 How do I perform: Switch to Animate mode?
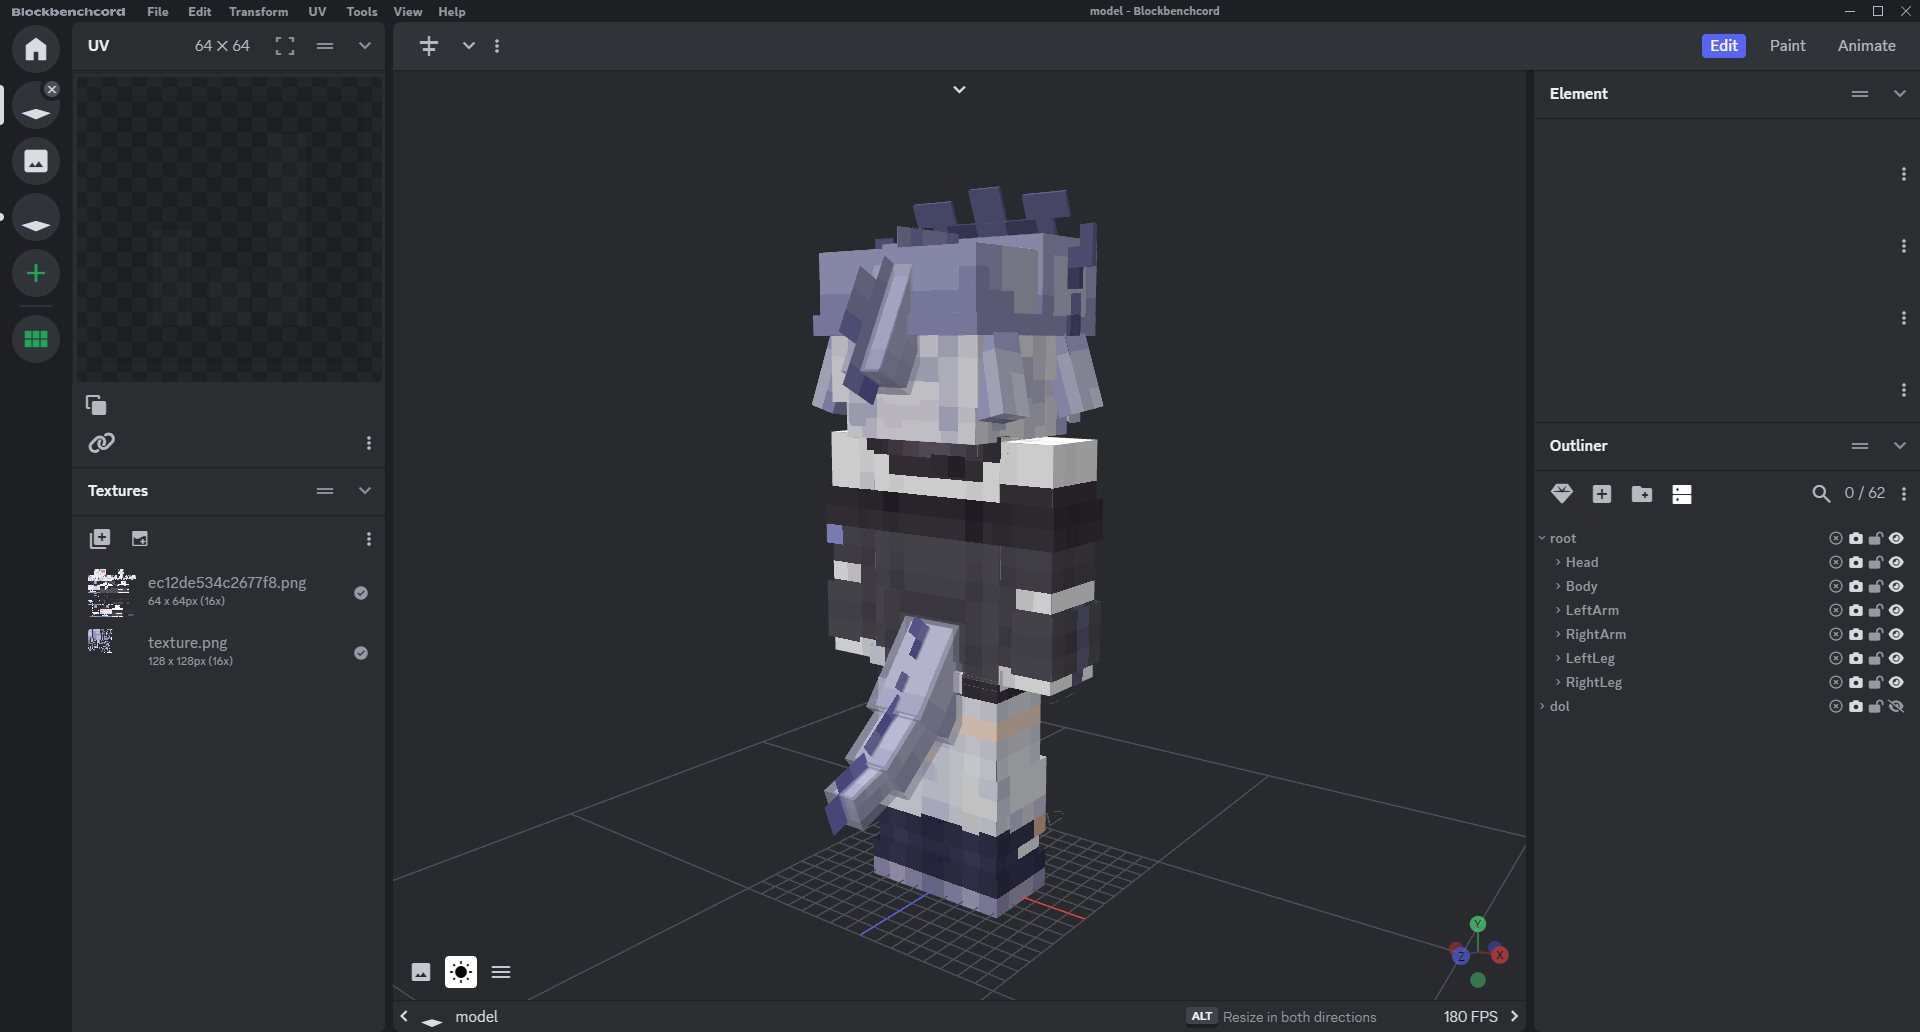pyautogui.click(x=1866, y=46)
